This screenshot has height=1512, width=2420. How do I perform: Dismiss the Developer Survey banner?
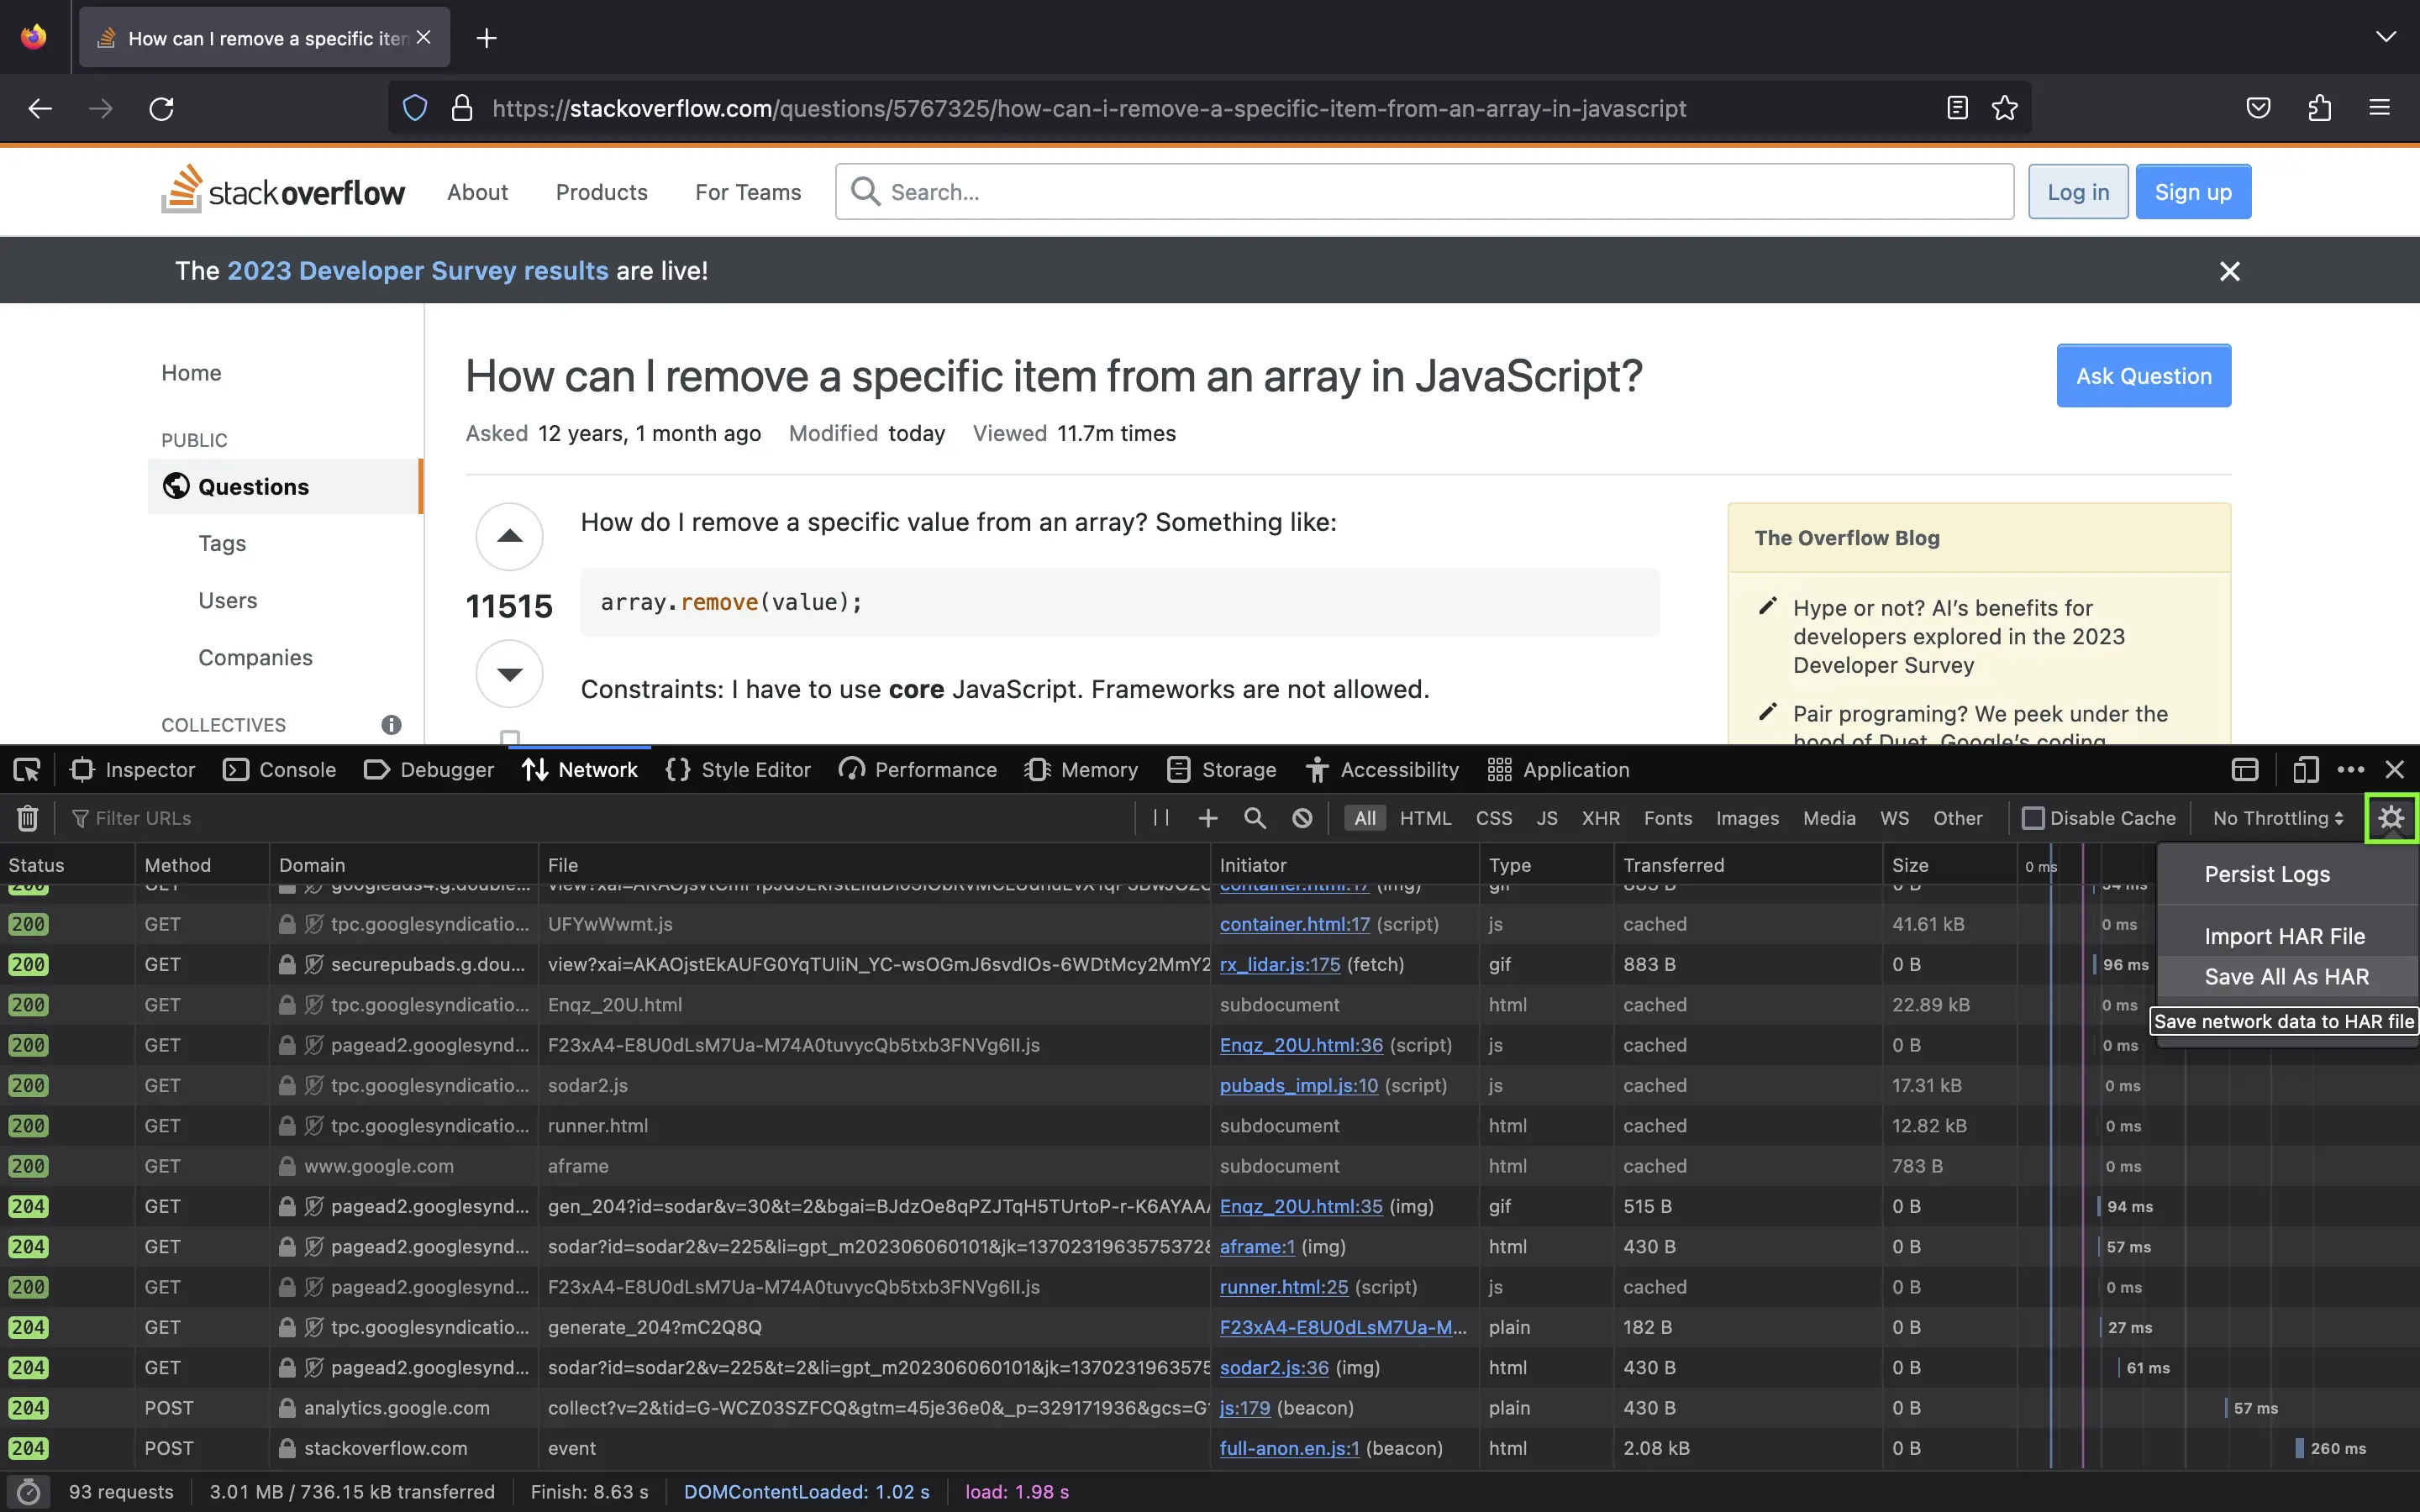click(2229, 271)
